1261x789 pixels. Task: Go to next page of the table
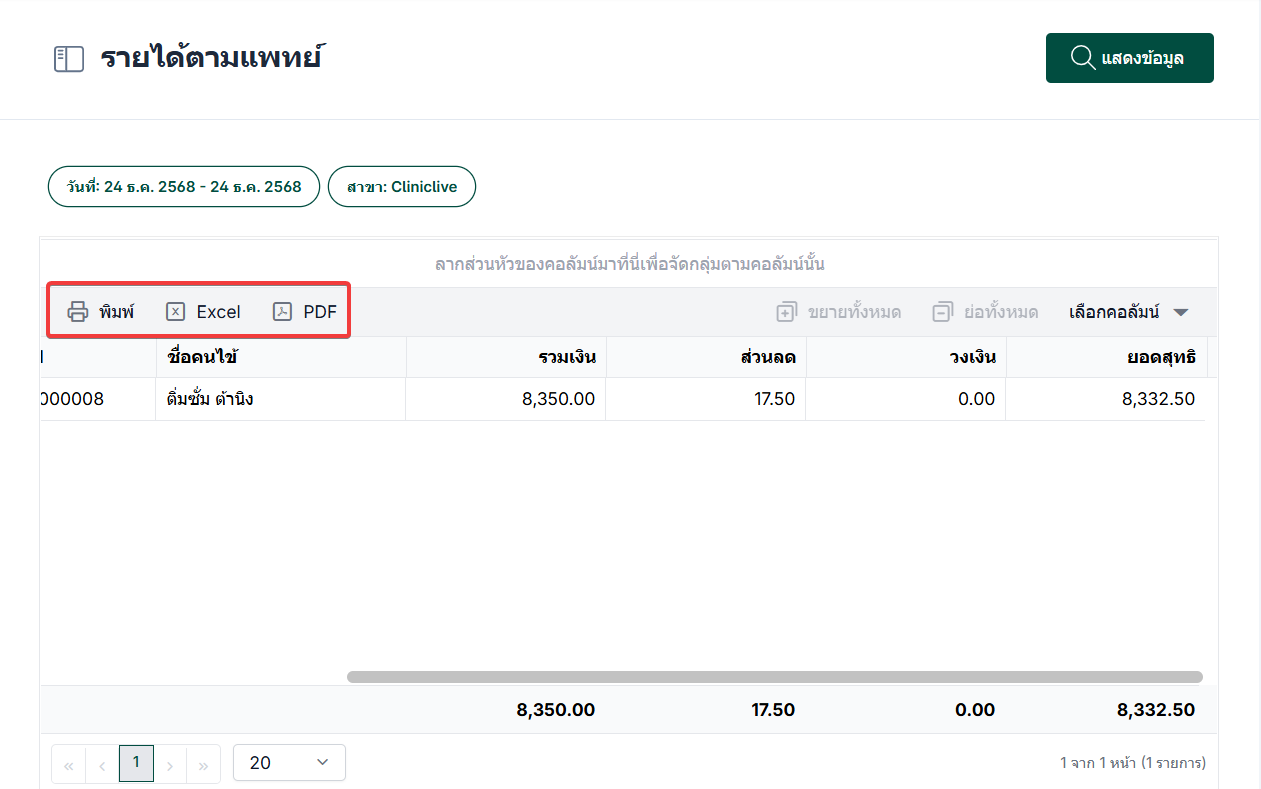click(170, 765)
